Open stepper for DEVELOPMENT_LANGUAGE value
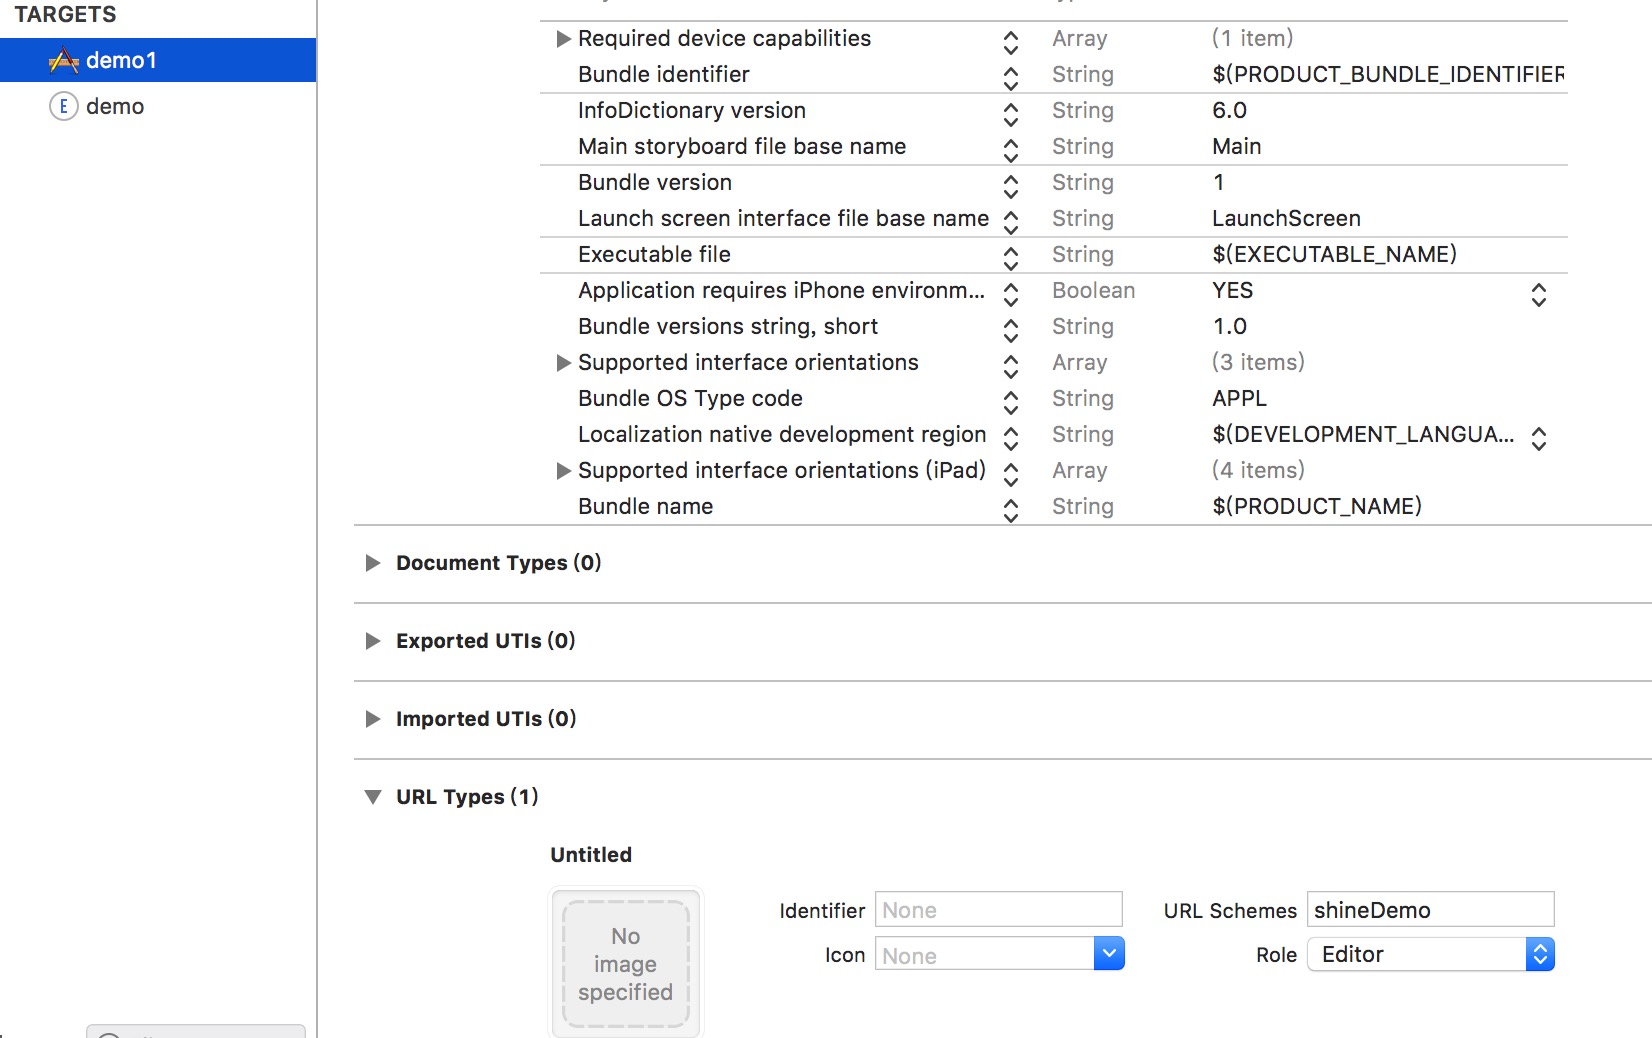Image resolution: width=1652 pixels, height=1038 pixels. pyautogui.click(x=1539, y=437)
